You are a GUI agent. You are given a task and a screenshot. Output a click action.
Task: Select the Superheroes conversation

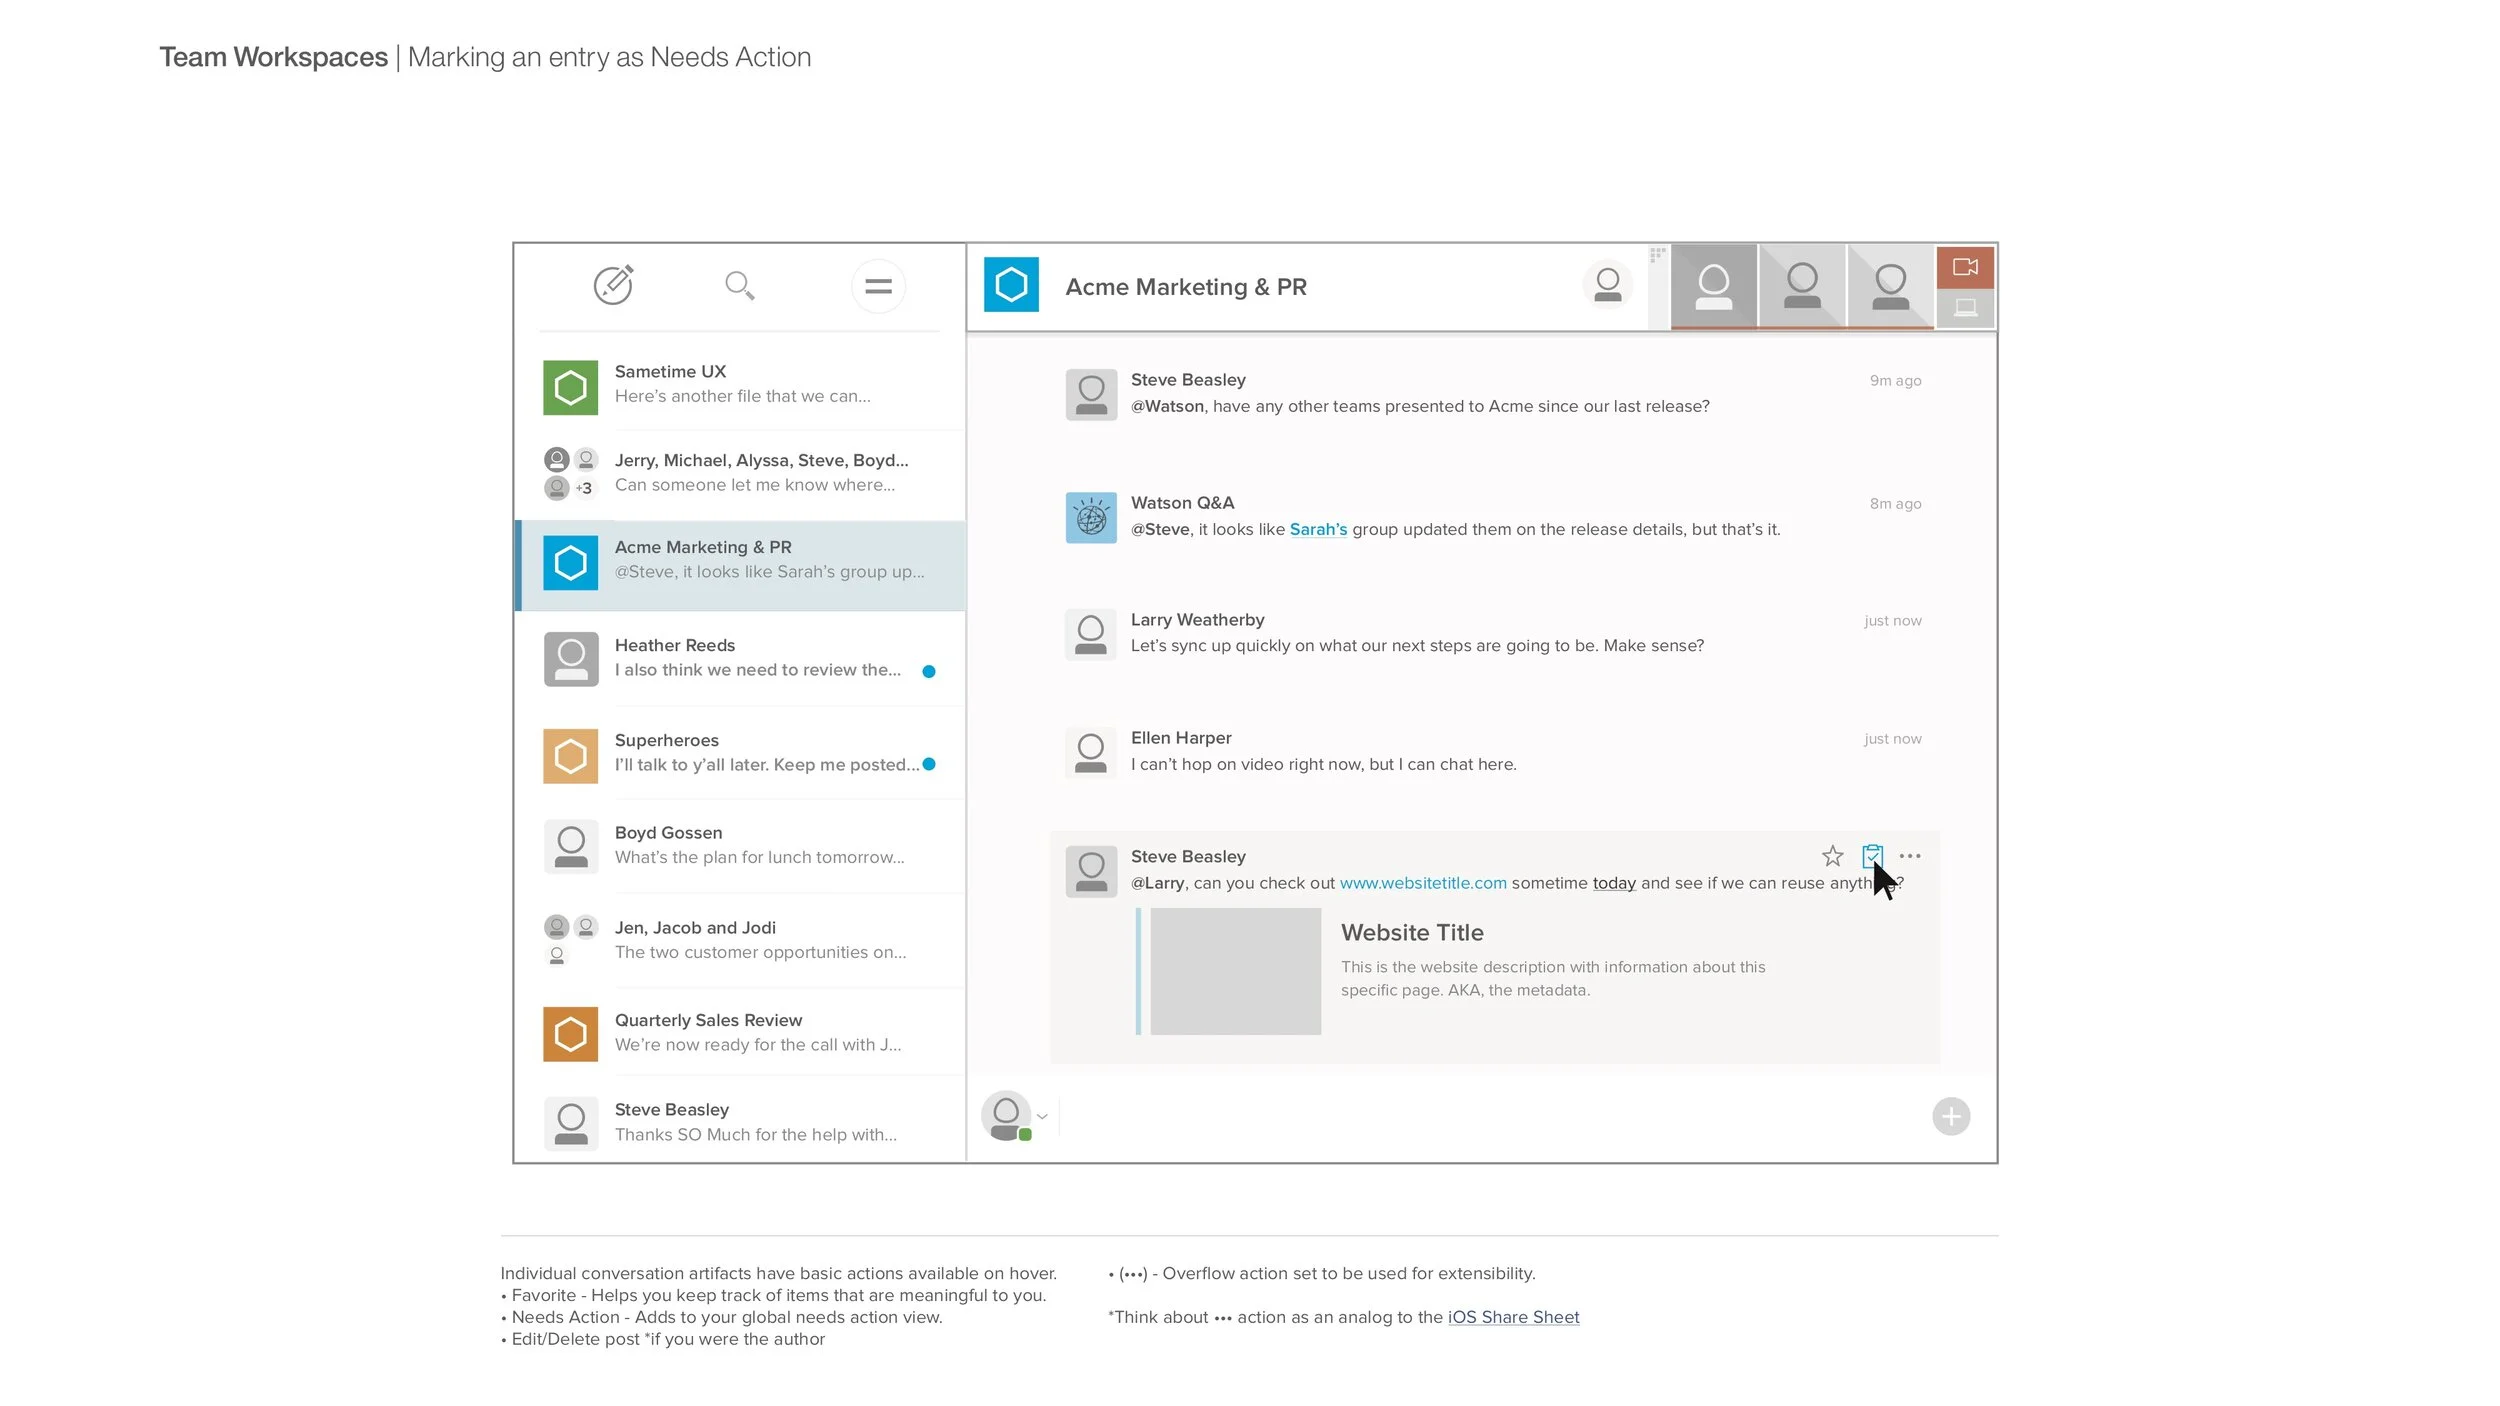click(x=740, y=753)
